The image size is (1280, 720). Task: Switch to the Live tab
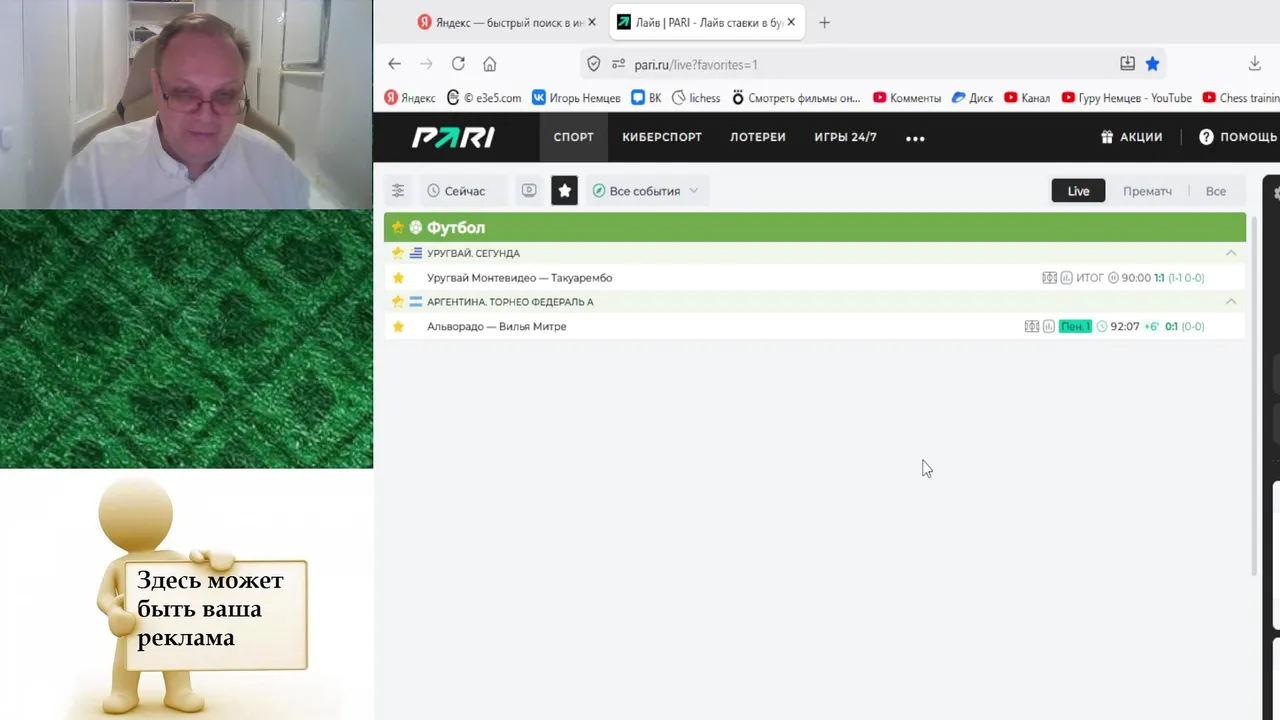(1078, 191)
